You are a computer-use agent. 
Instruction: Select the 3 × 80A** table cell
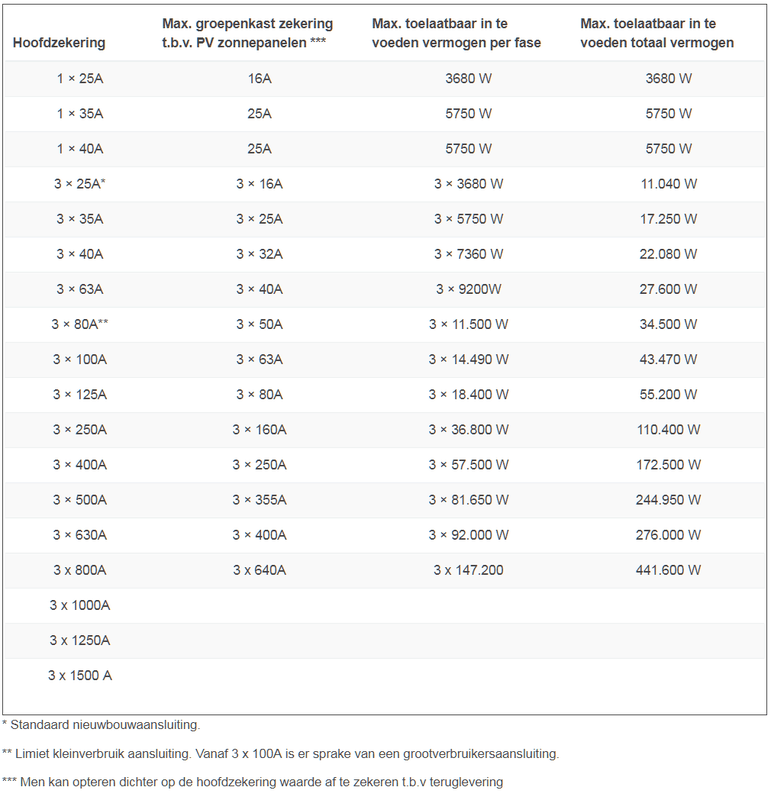(81, 324)
